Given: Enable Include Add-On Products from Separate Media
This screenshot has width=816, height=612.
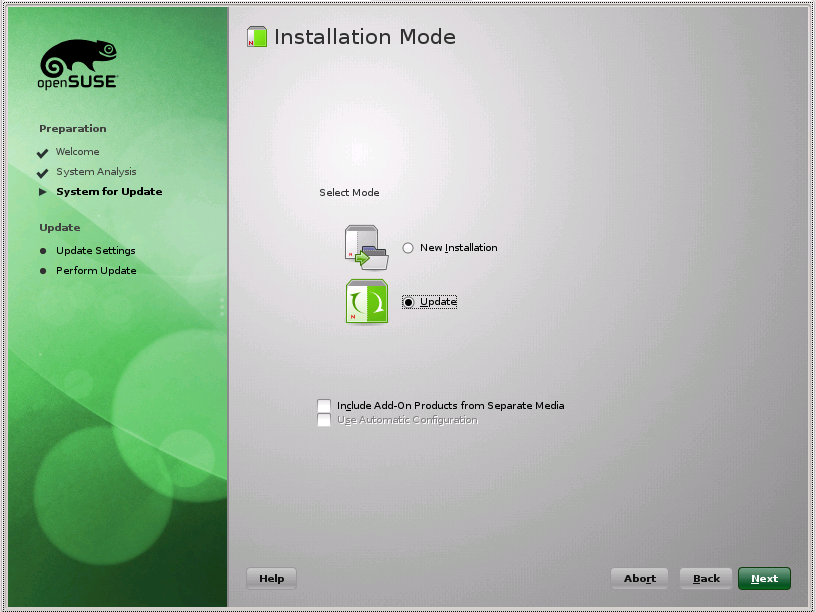Looking at the screenshot, I should (x=324, y=405).
